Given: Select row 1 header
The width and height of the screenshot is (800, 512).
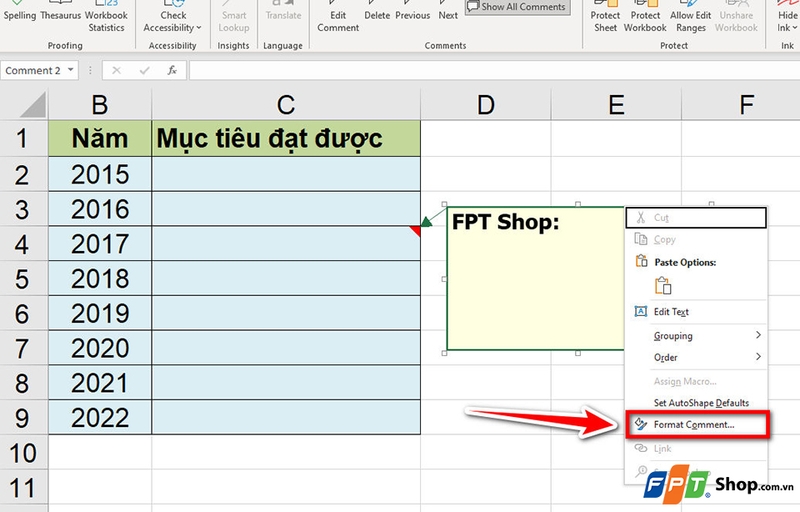Looking at the screenshot, I should (22, 139).
